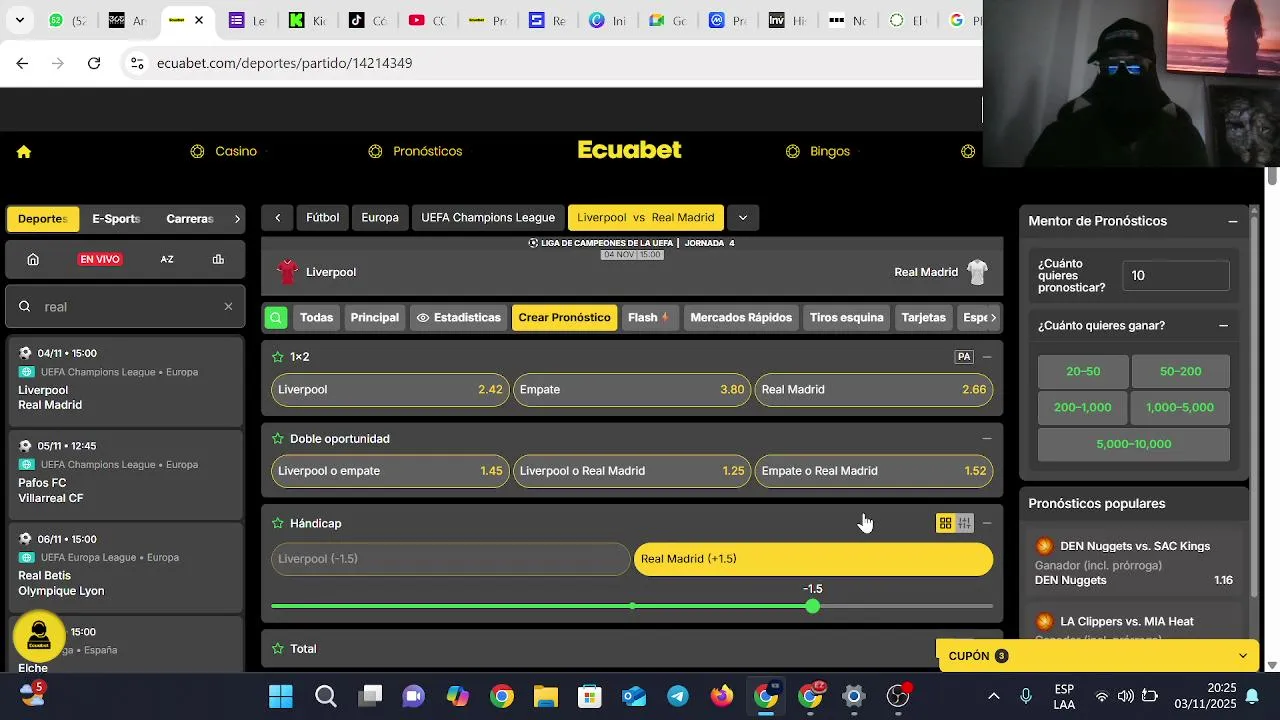Click the PA badge in 1x2 market
This screenshot has height=720, width=1280.
point(964,357)
